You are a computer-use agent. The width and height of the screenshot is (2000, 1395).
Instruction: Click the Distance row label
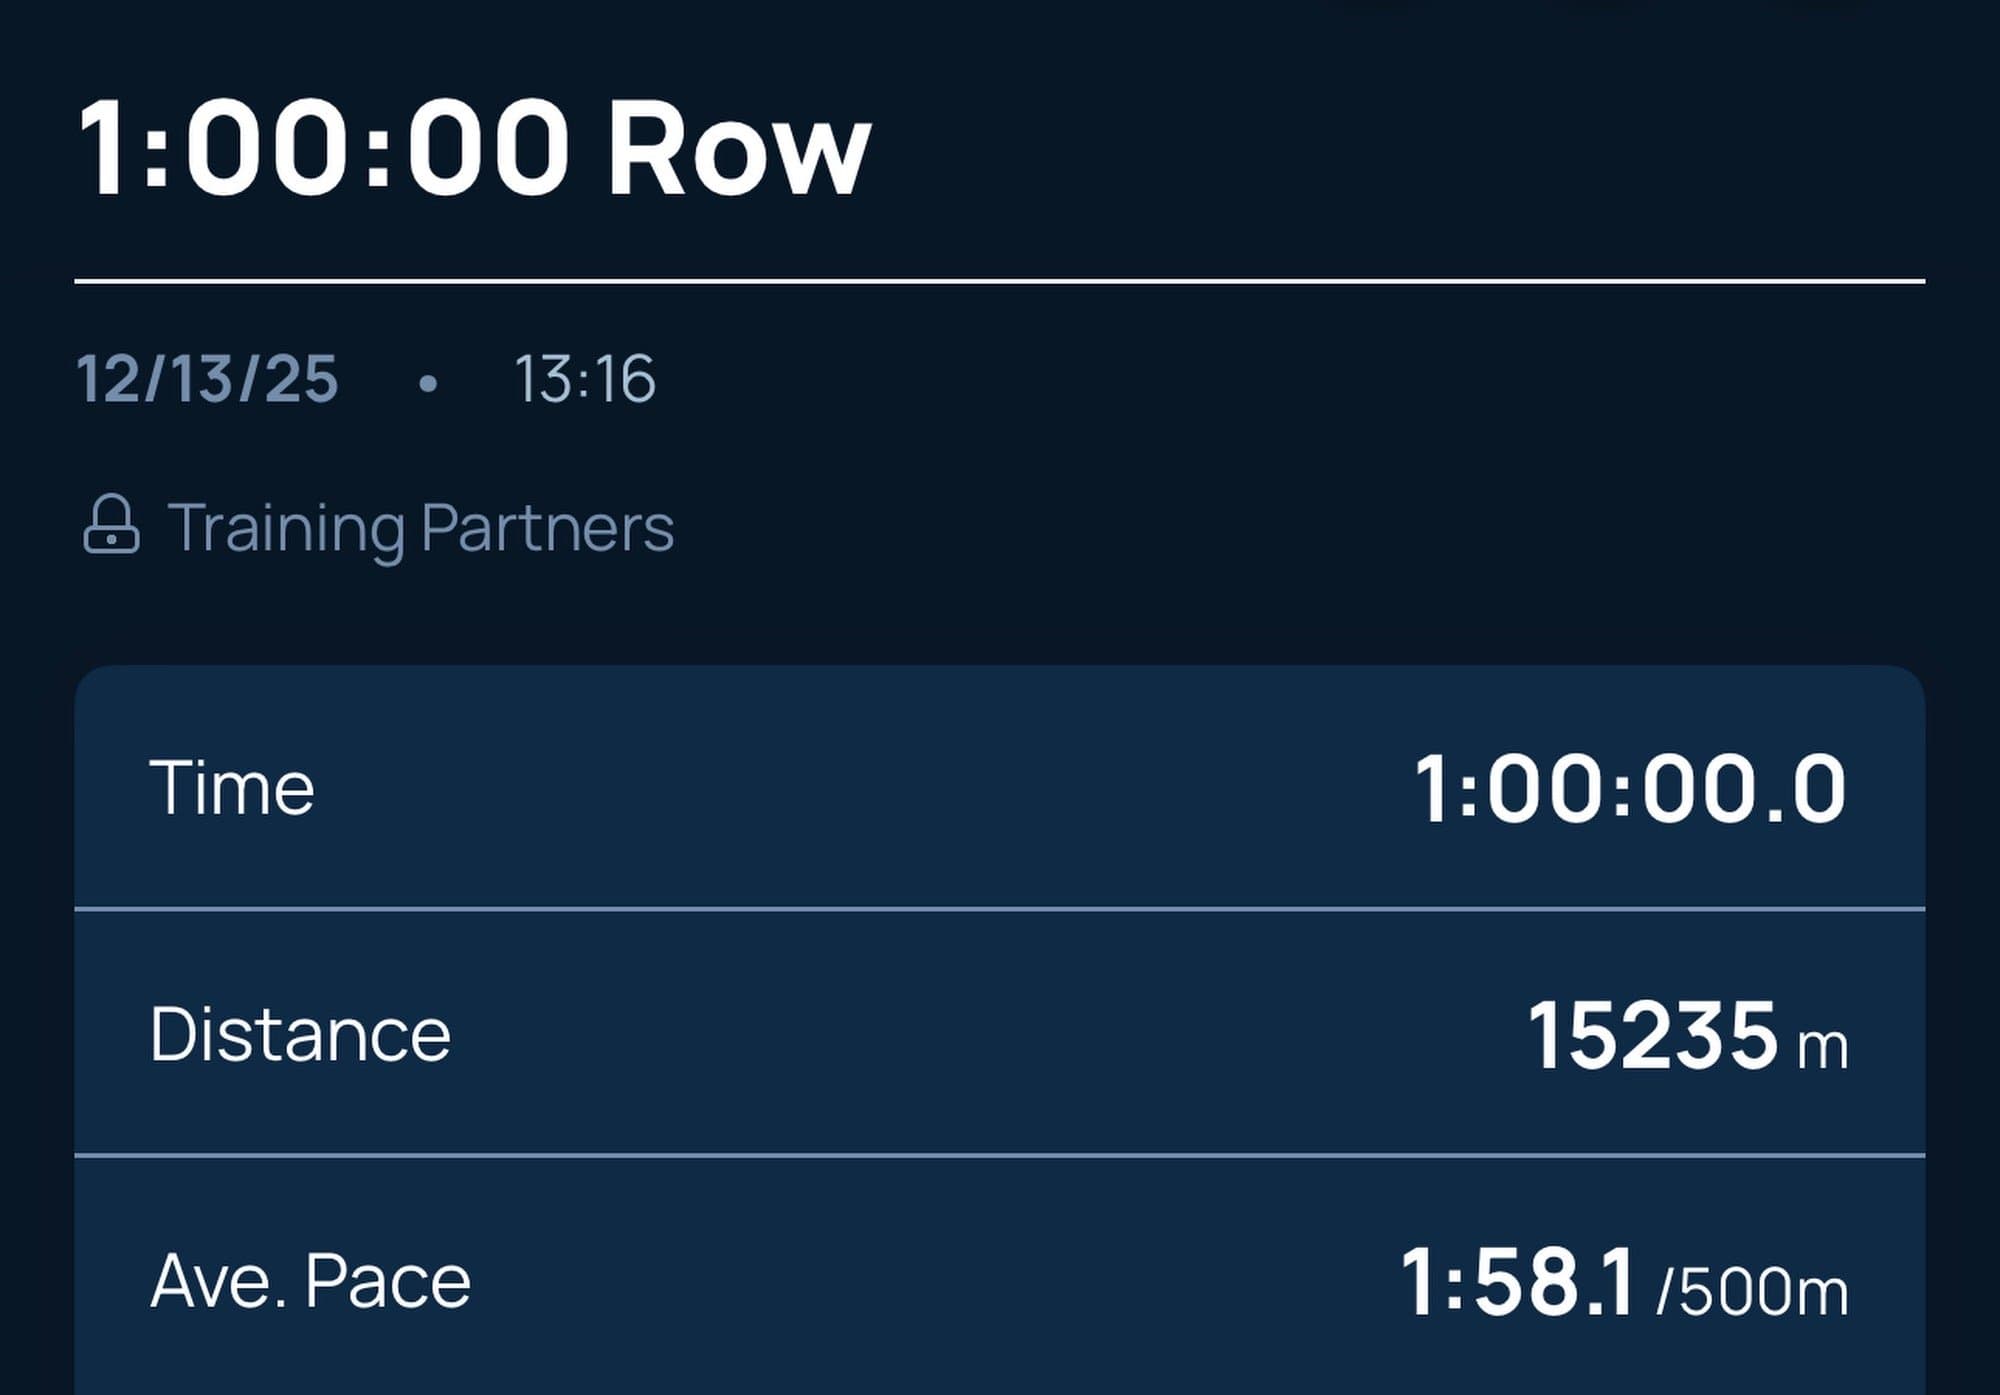(x=300, y=1034)
